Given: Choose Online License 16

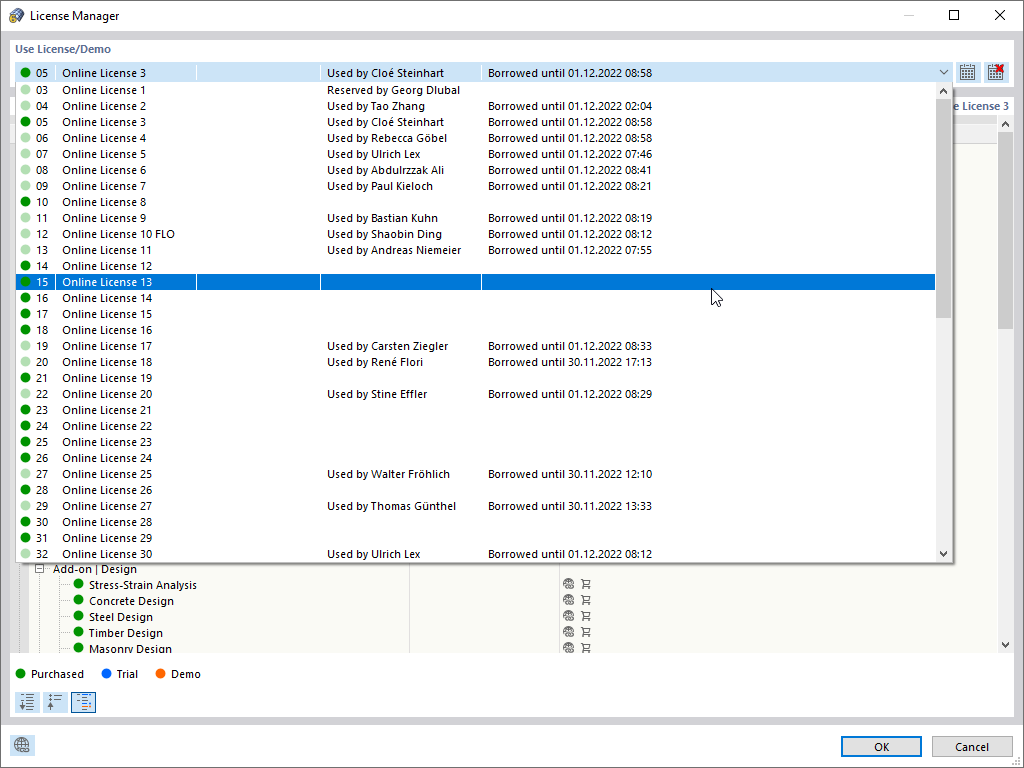Looking at the screenshot, I should [475, 330].
